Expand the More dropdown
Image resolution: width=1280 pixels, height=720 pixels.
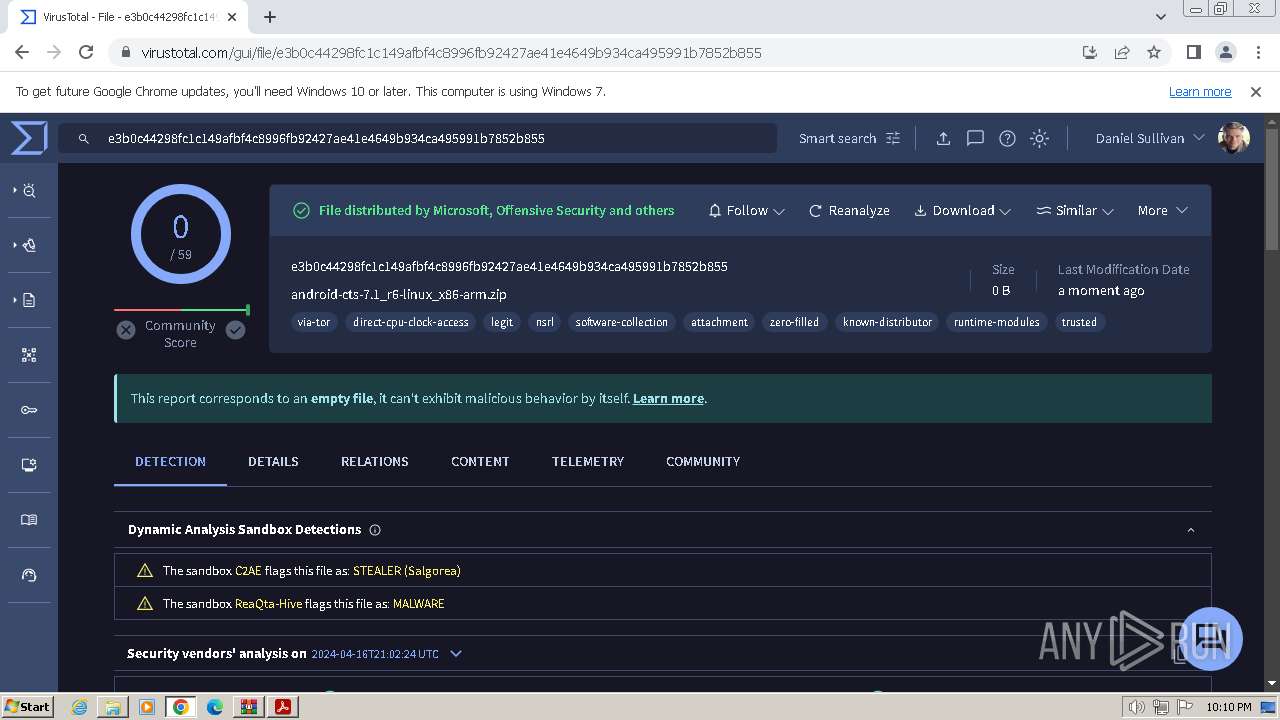(1162, 210)
